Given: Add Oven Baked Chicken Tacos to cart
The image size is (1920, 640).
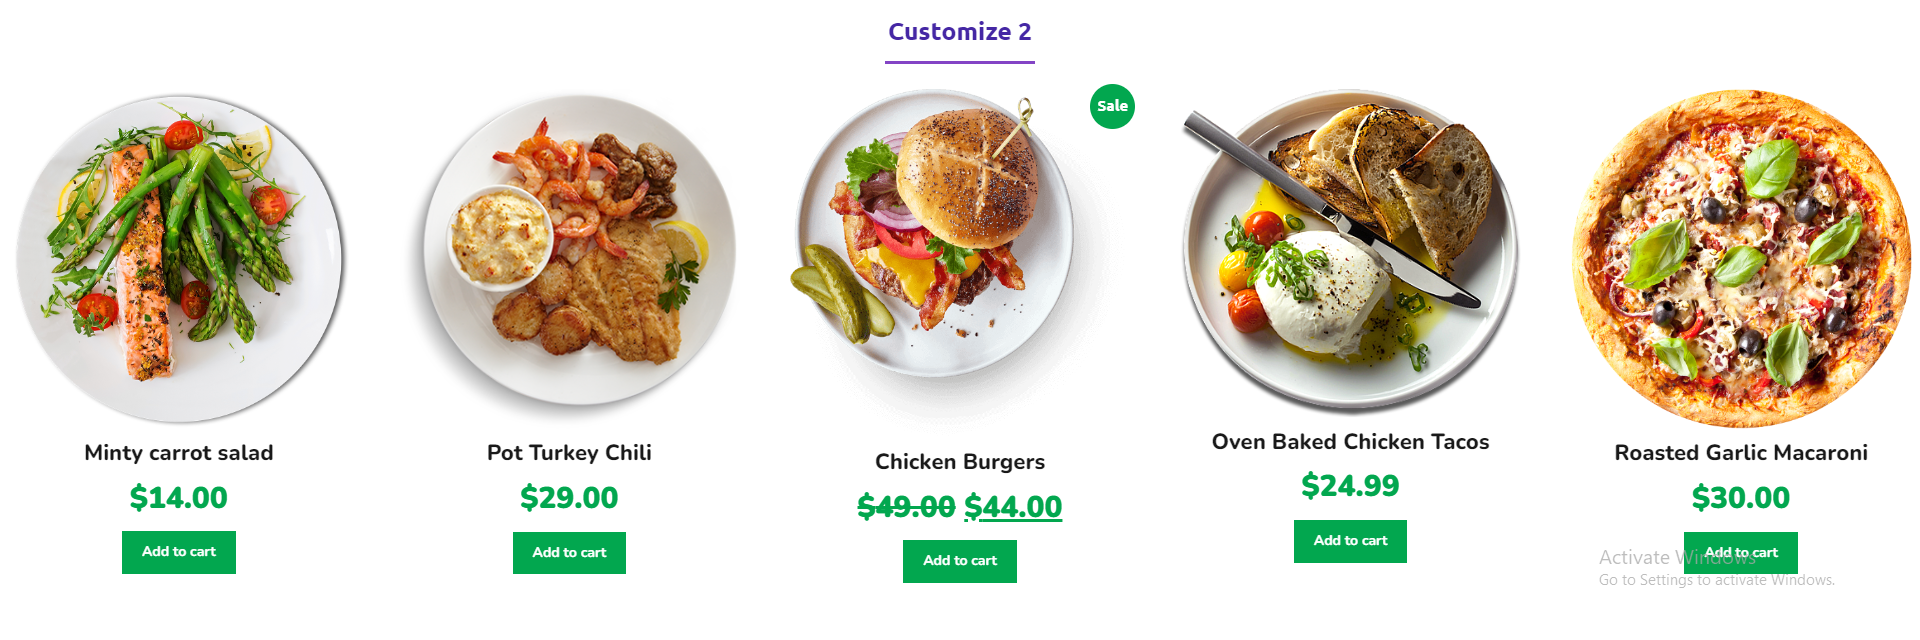Looking at the screenshot, I should (1350, 541).
